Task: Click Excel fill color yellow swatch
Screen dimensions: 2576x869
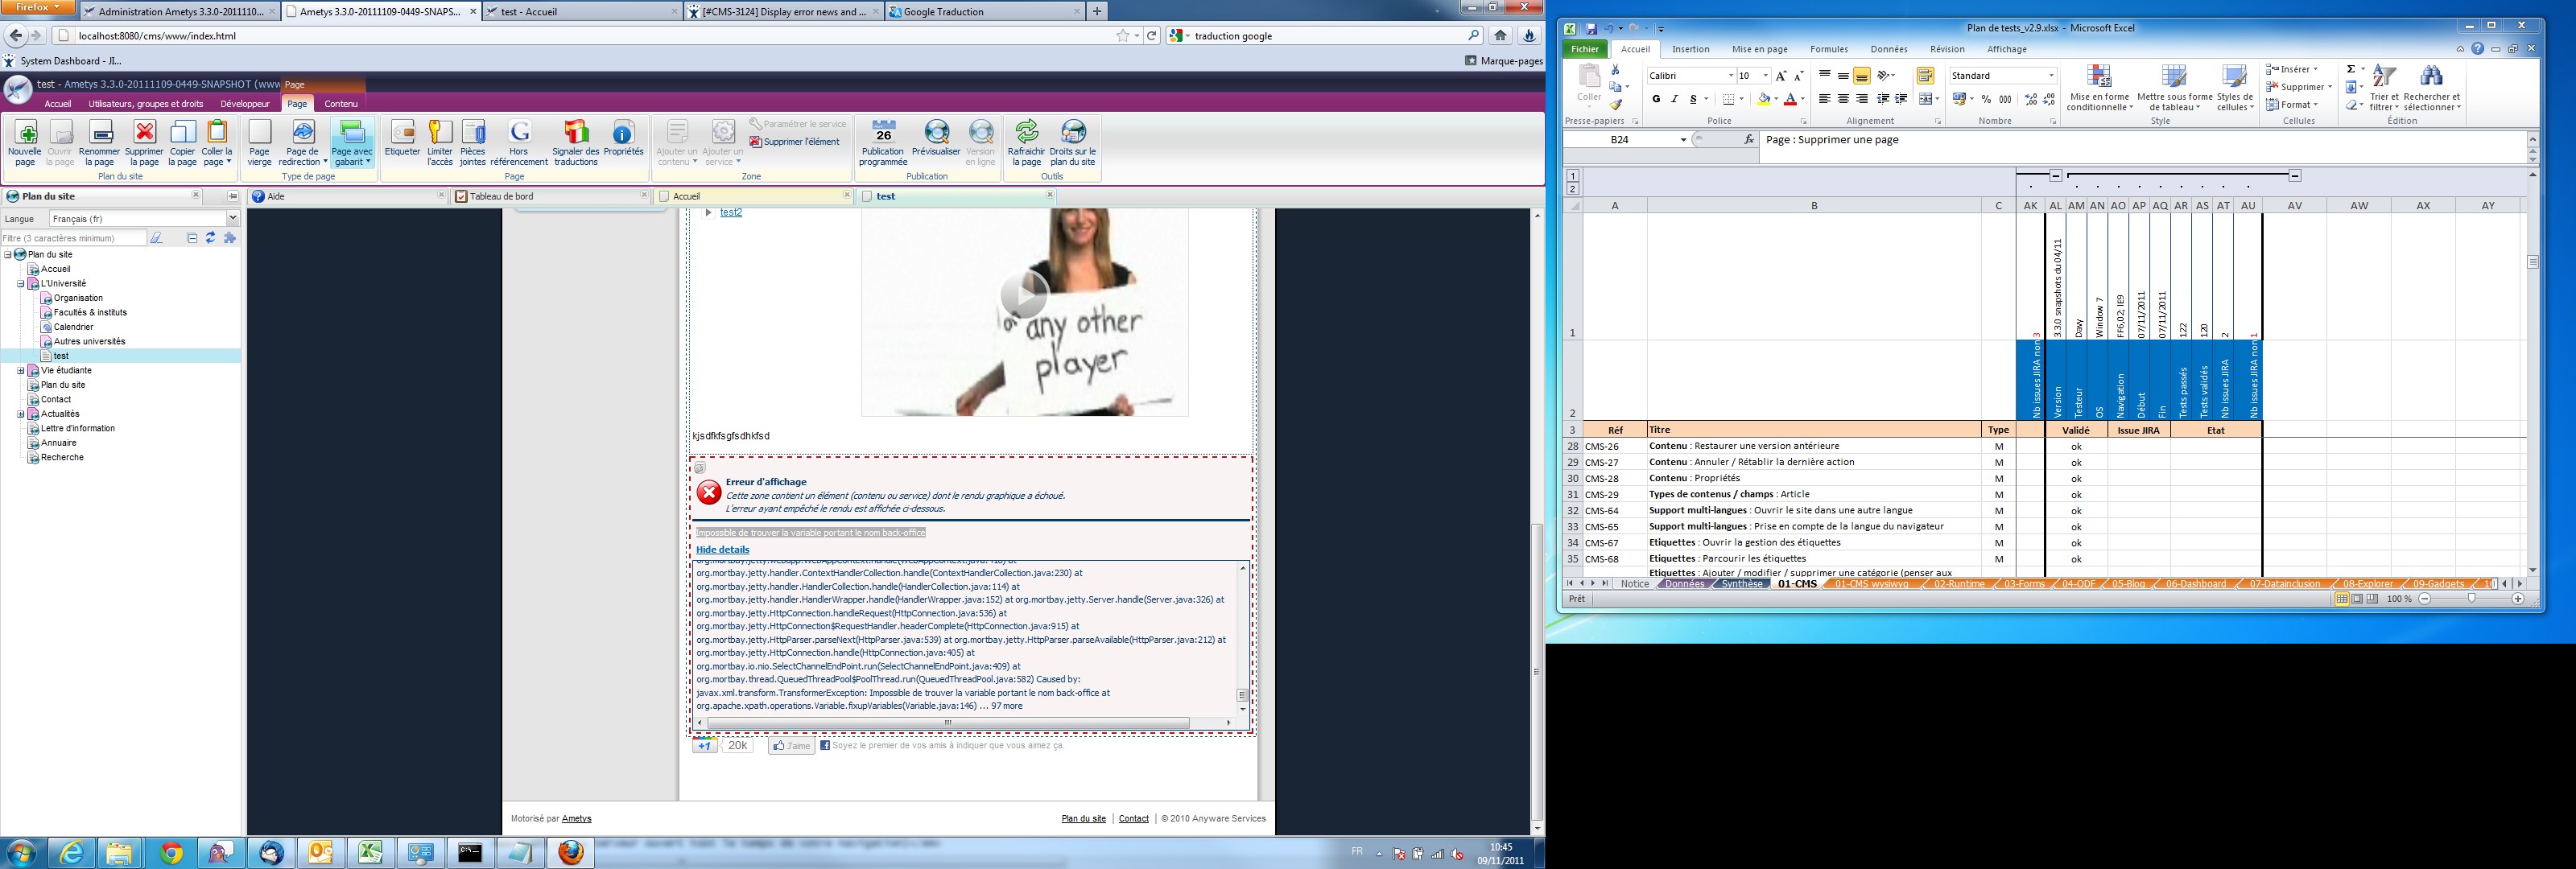Action: point(1763,99)
